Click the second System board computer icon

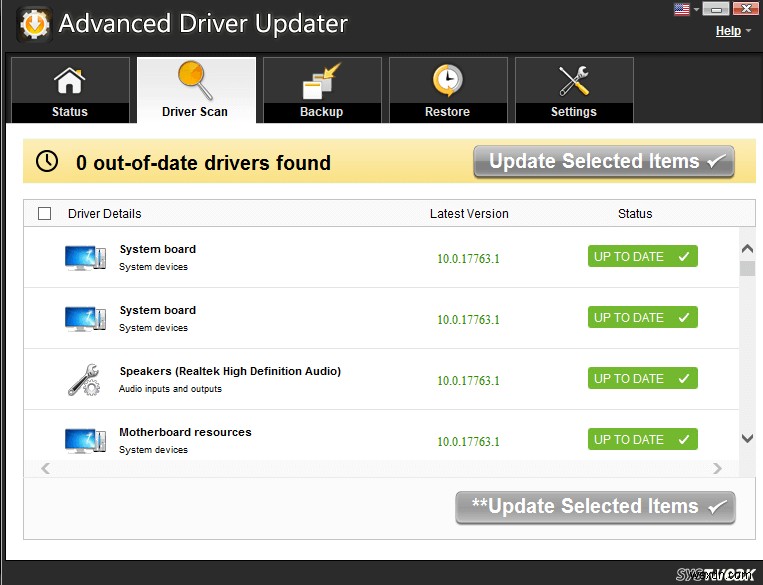point(85,319)
